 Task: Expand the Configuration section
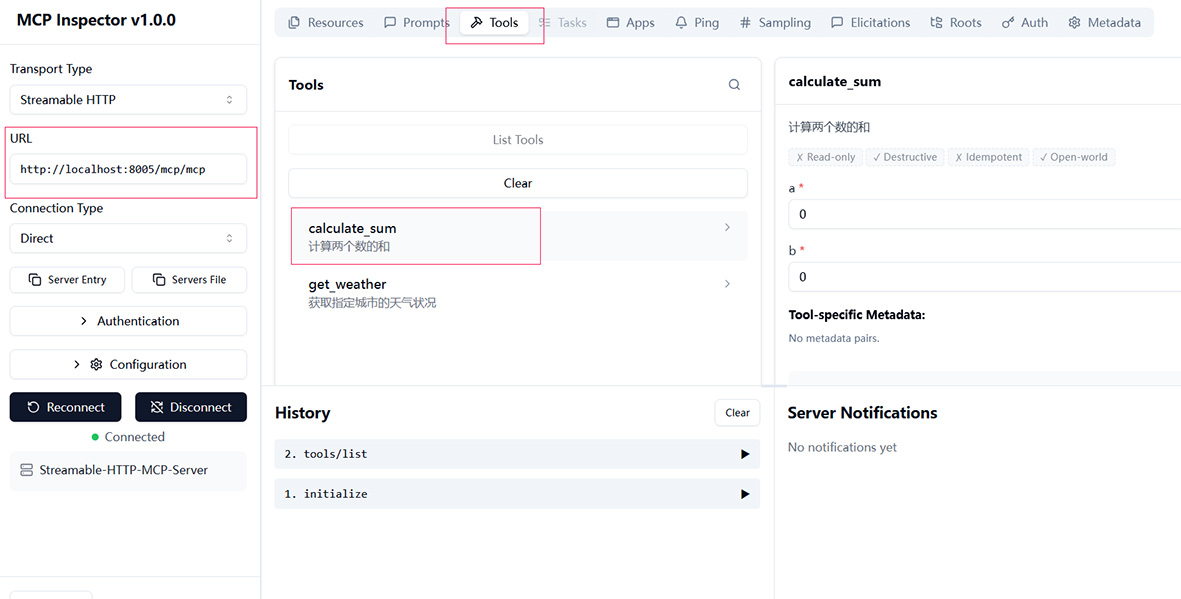[x=128, y=365]
